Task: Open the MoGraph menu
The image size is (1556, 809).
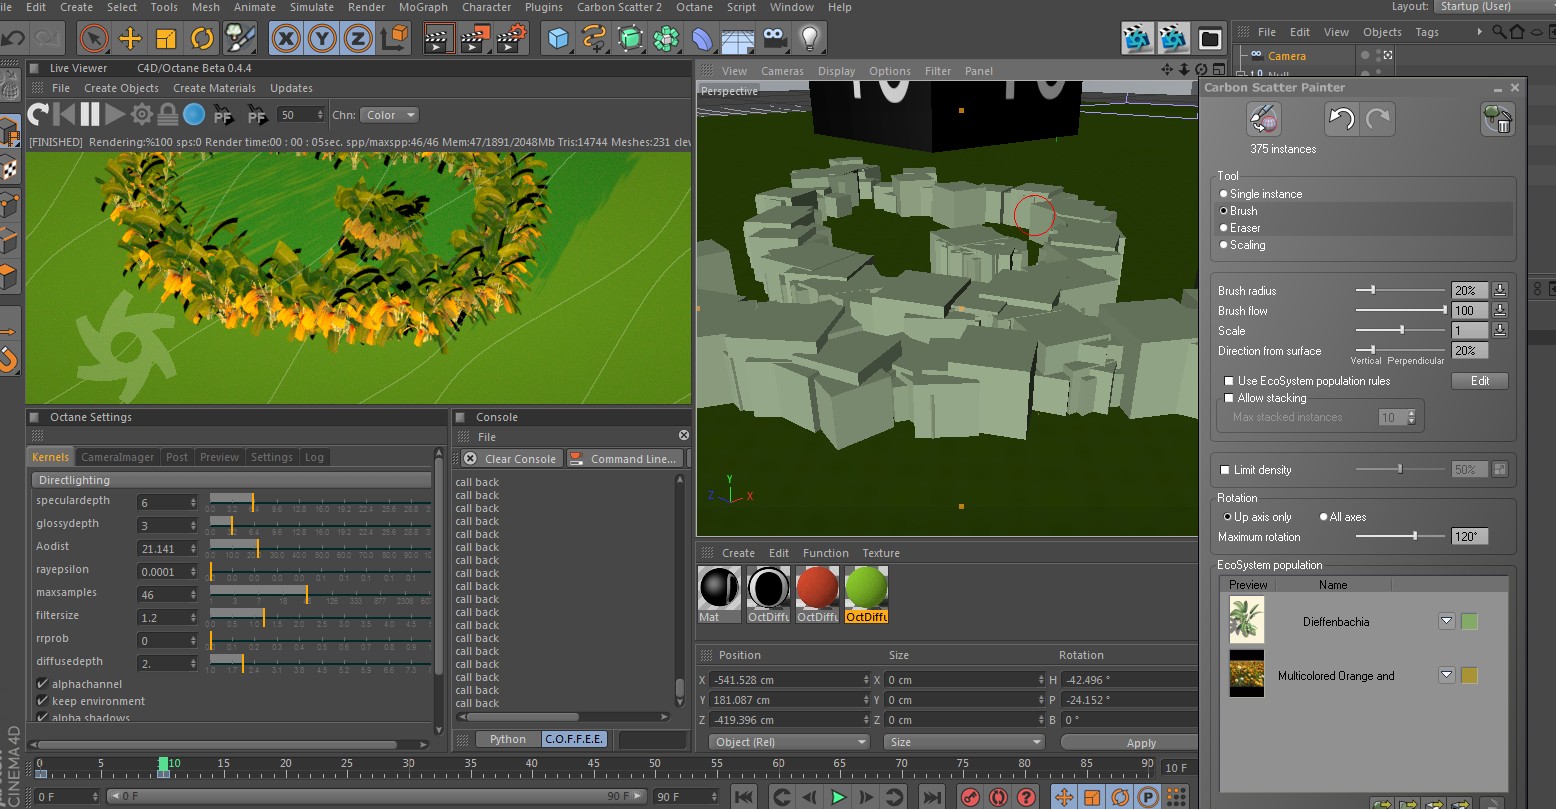Action: (x=423, y=7)
